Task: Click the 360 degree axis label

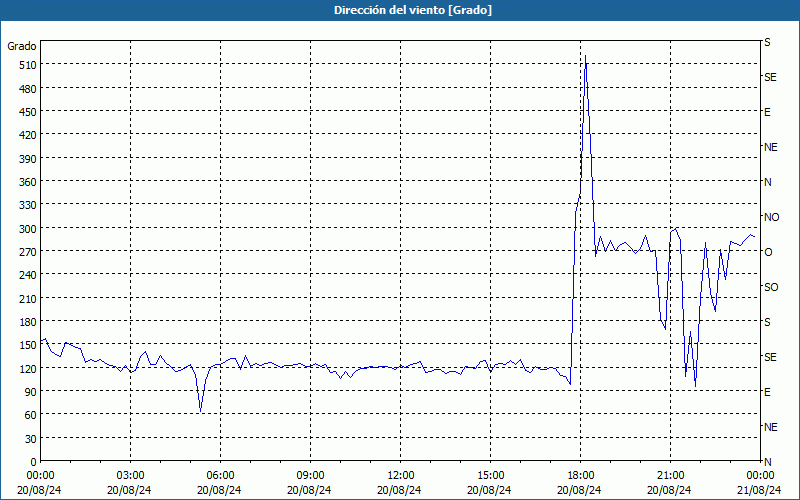Action: pyautogui.click(x=27, y=182)
